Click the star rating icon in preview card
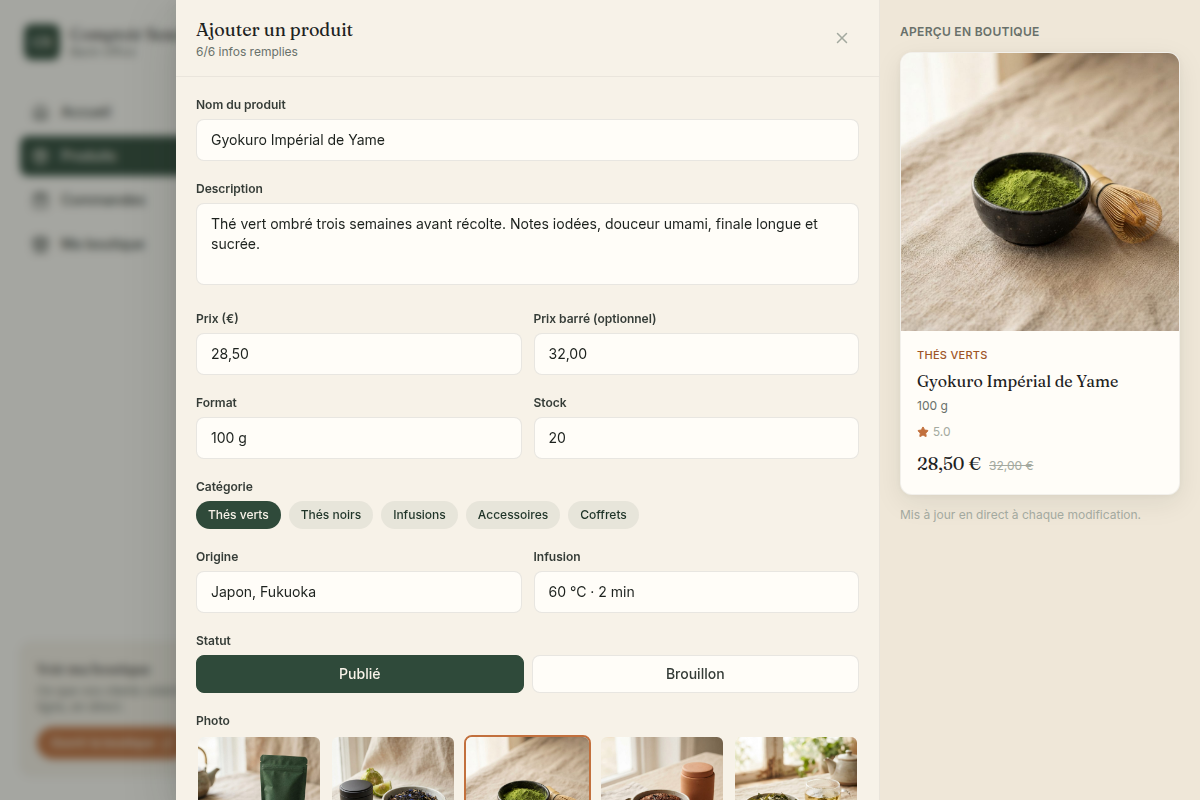Image resolution: width=1200 pixels, height=800 pixels. pos(923,432)
